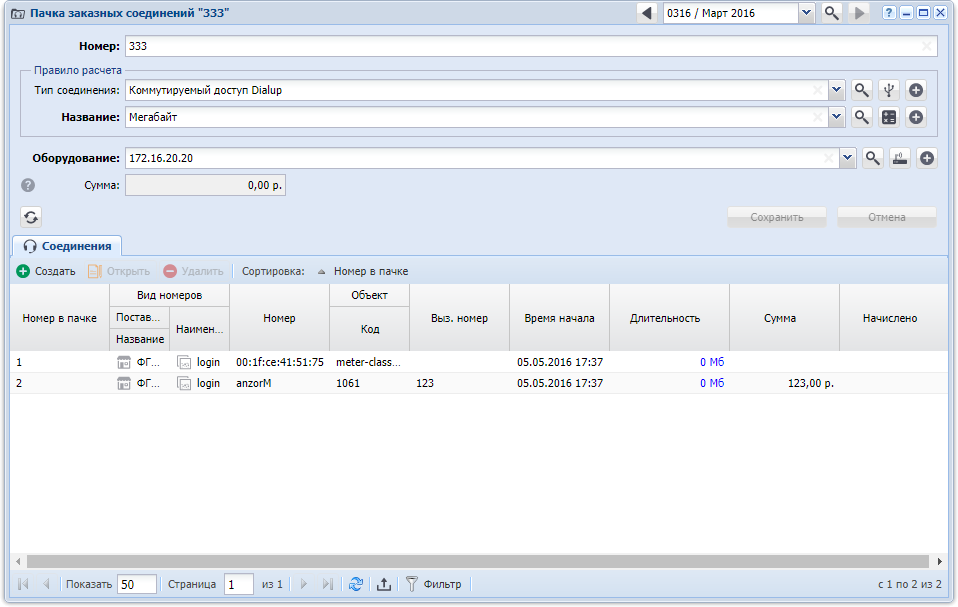Go to previous period arrow

[646, 13]
